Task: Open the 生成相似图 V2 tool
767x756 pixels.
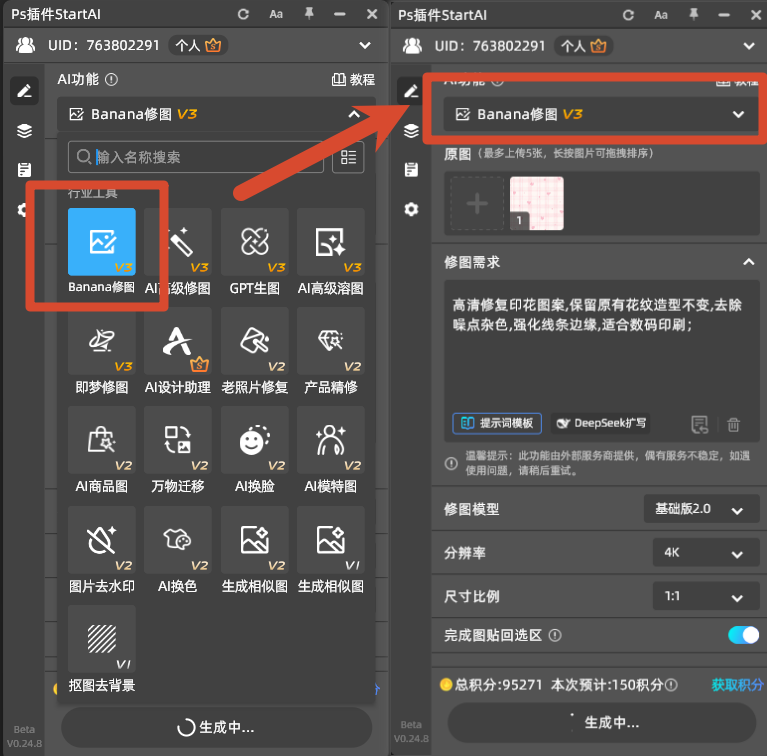Action: [x=254, y=540]
